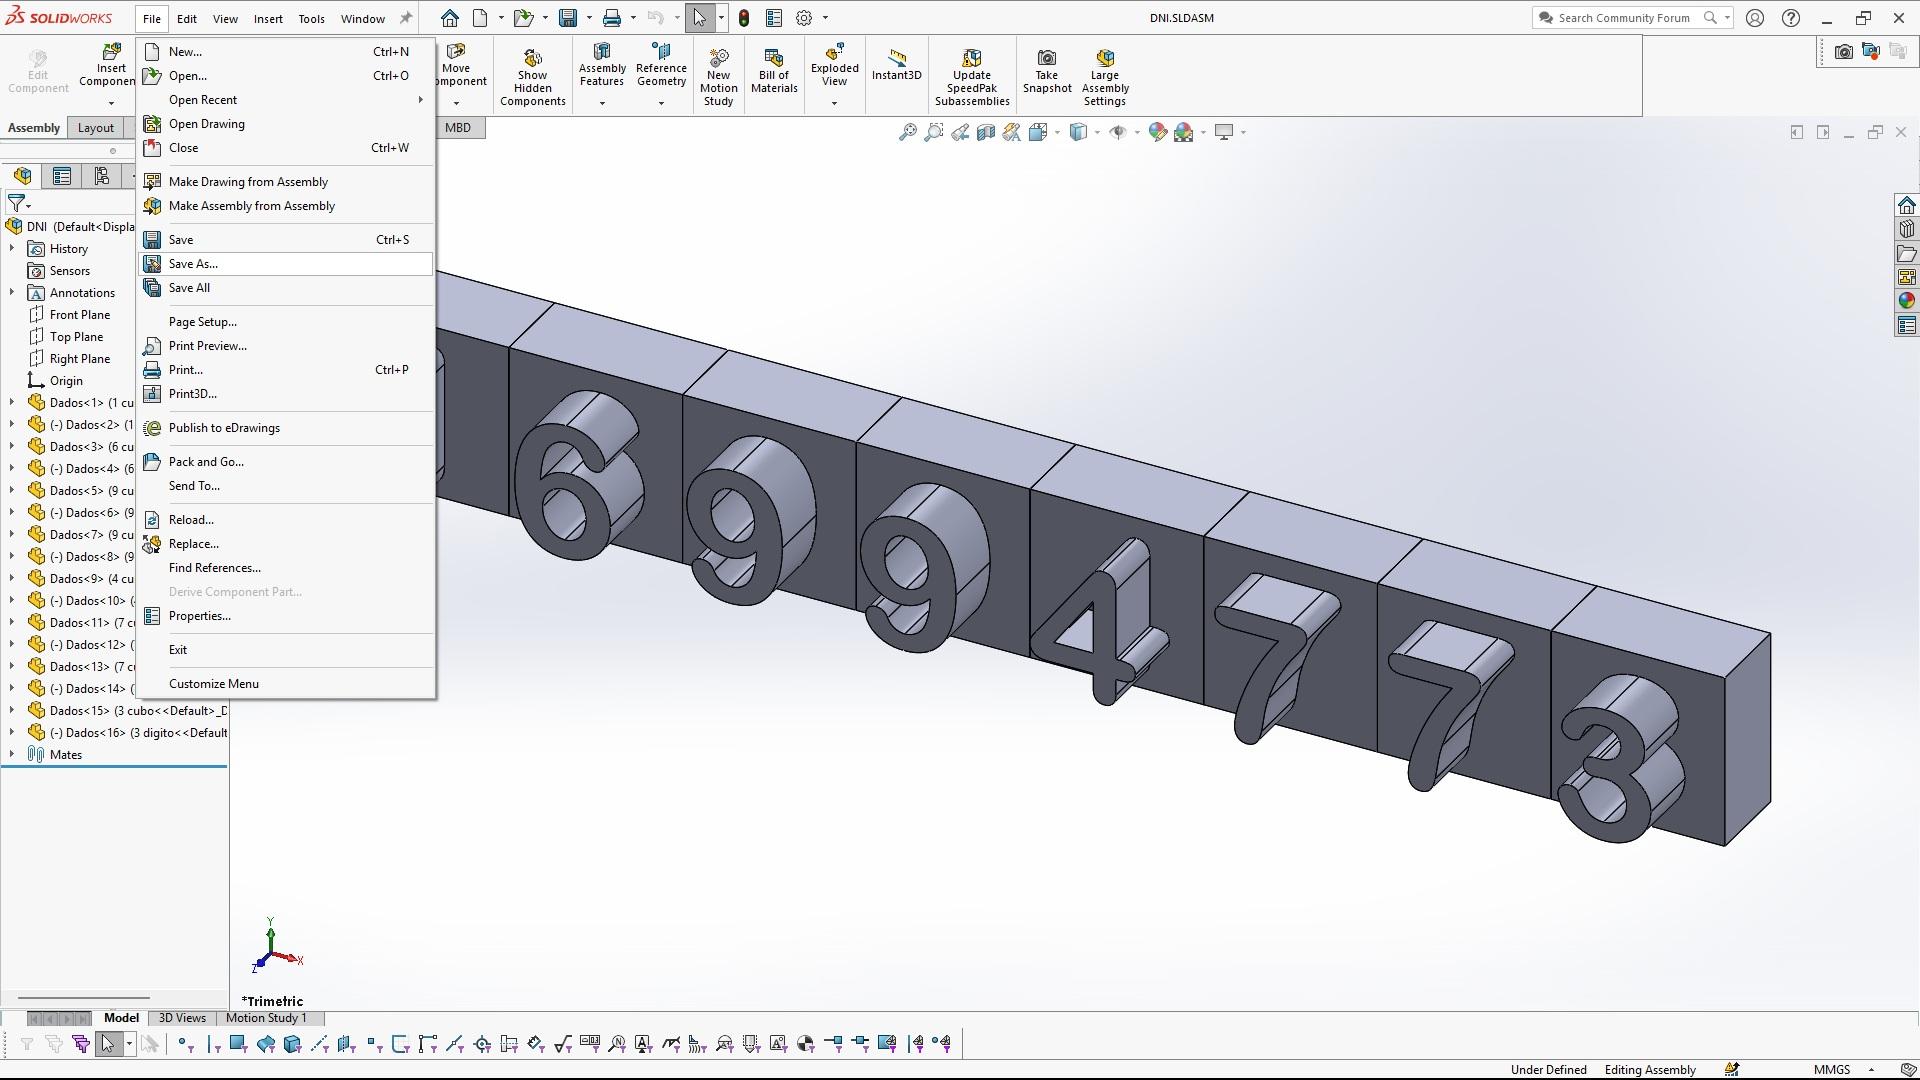1920x1080 pixels.
Task: Open the Edit menu
Action: (187, 18)
